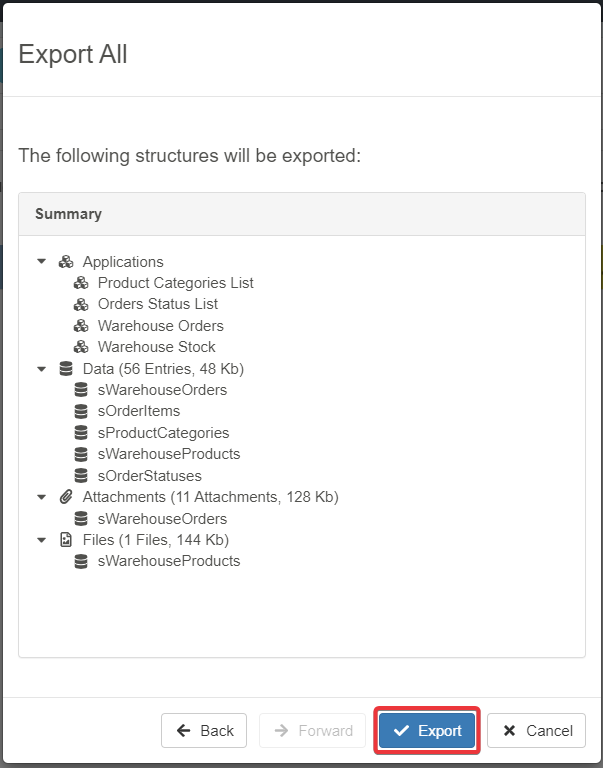Screen dimensions: 603x768
Task: Click the Warehouse Stock application icon
Action: click(81, 347)
